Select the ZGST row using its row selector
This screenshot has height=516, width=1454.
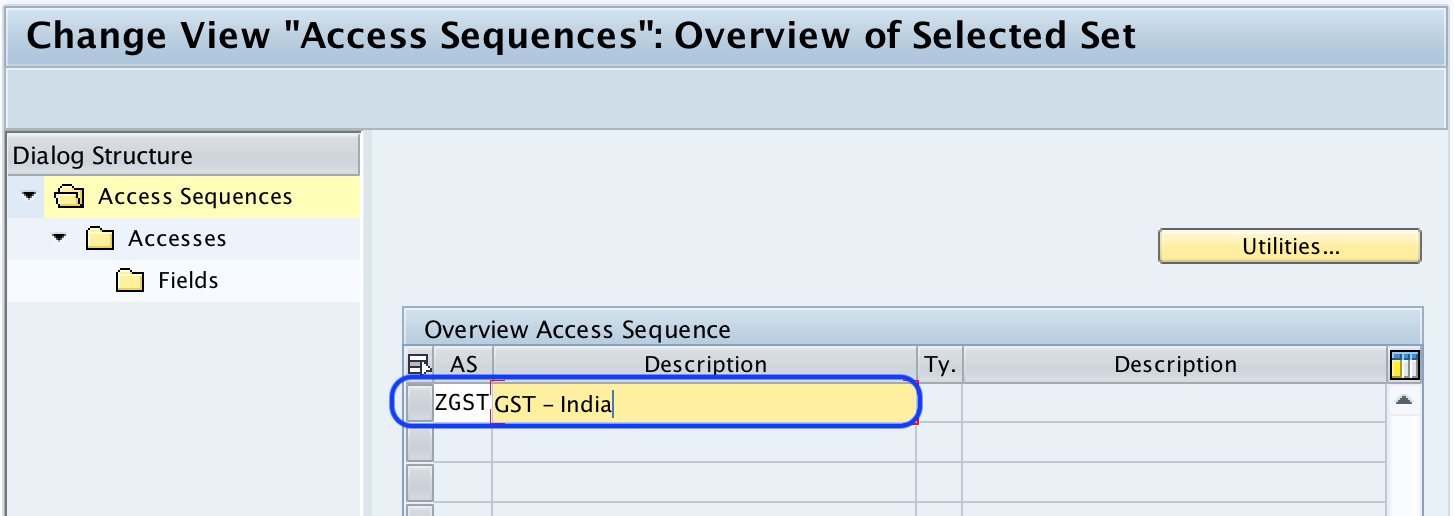pyautogui.click(x=420, y=403)
